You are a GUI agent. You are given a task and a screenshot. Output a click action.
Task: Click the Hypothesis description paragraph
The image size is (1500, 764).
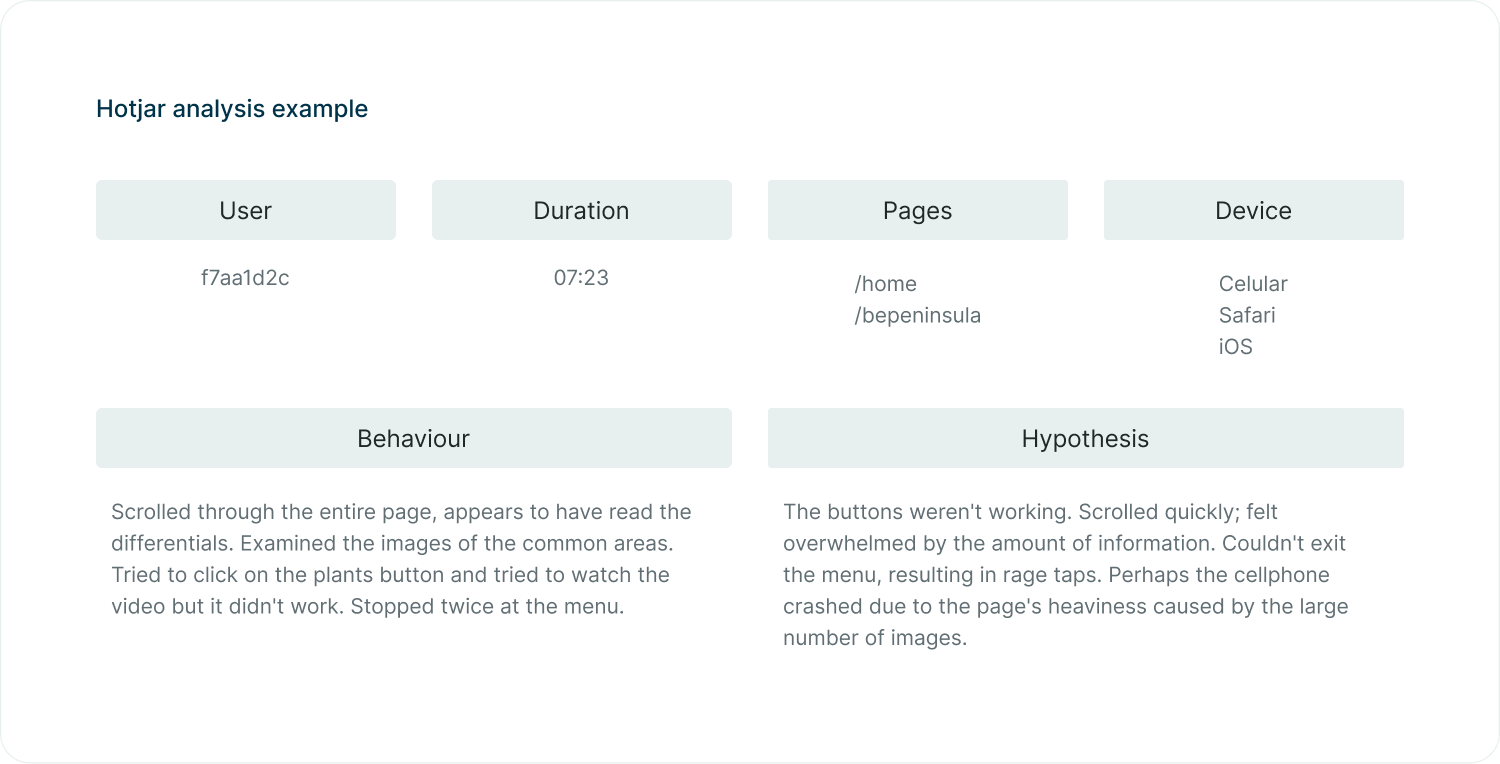[1066, 575]
